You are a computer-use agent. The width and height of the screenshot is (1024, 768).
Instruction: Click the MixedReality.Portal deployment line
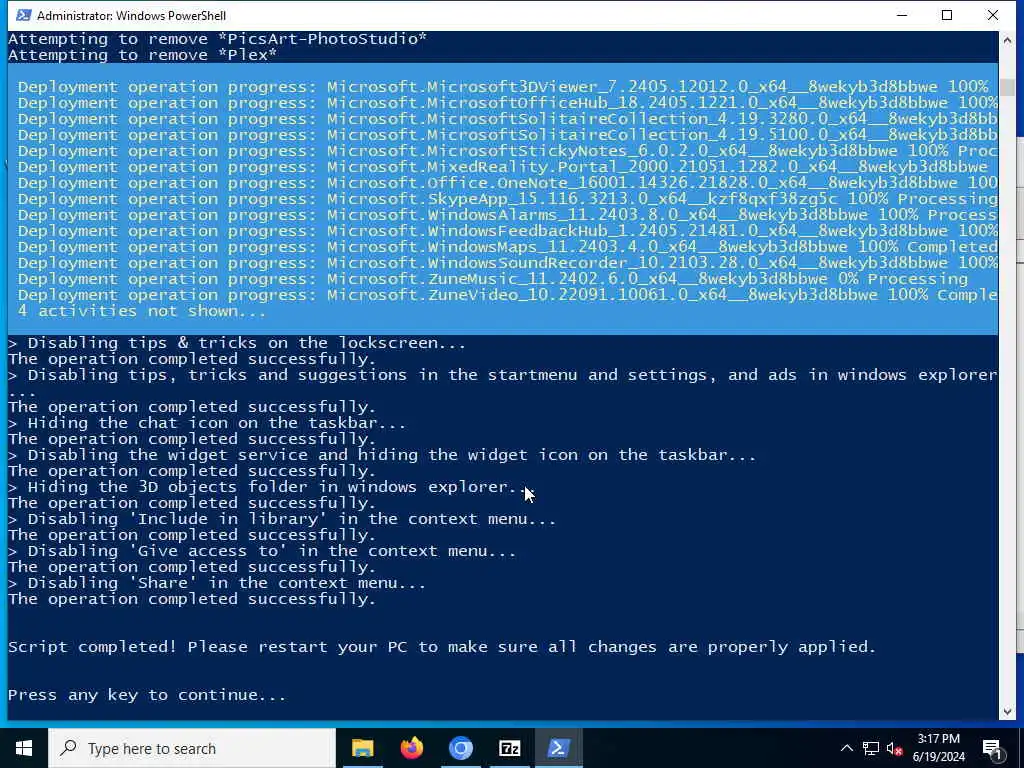tap(503, 167)
